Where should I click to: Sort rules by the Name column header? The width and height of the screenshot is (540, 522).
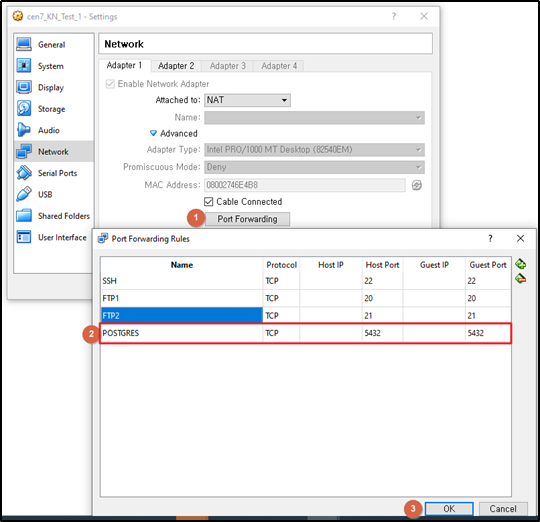pyautogui.click(x=181, y=265)
